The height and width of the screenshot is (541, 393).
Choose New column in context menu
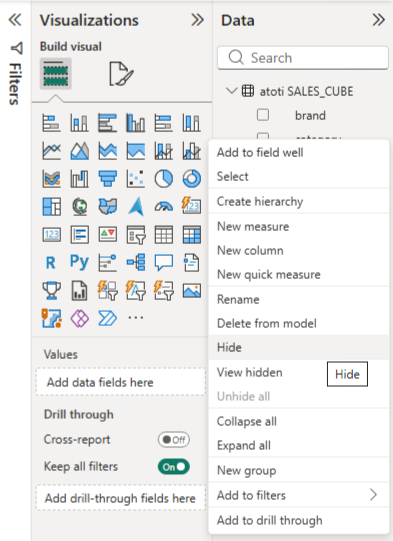pos(299,250)
